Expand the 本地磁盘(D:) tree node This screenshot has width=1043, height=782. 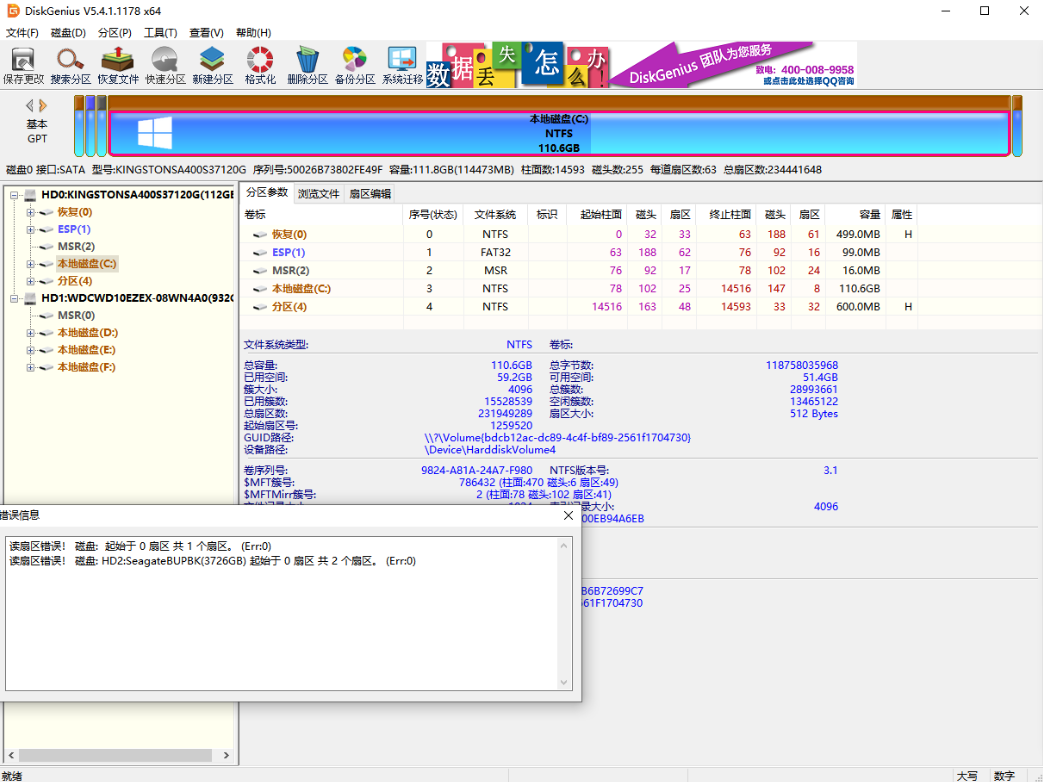pos(31,333)
